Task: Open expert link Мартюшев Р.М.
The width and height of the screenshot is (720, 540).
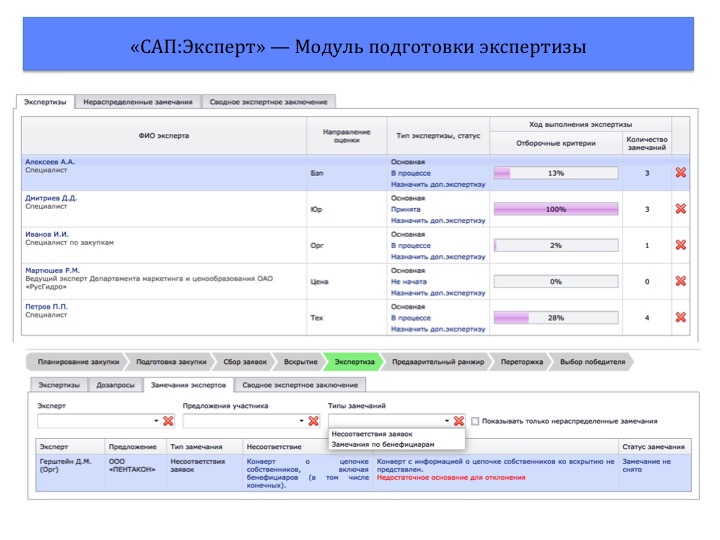Action: pyautogui.click(x=52, y=270)
